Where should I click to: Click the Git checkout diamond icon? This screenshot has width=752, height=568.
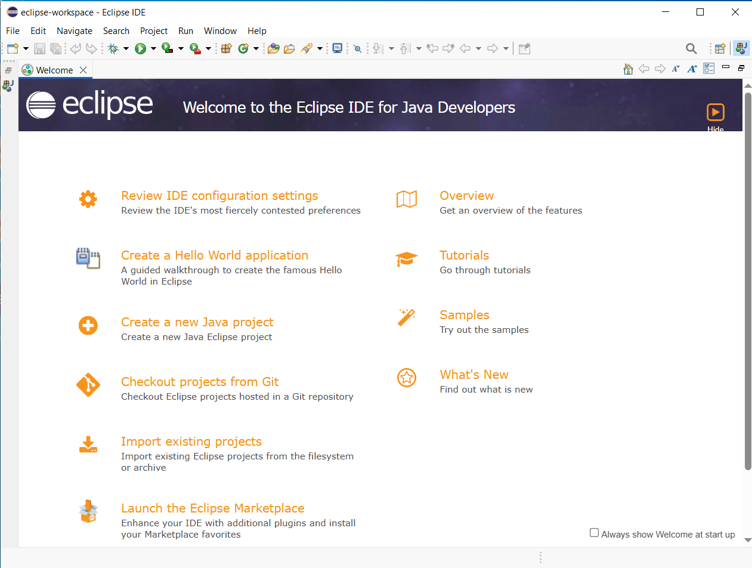pyautogui.click(x=88, y=385)
